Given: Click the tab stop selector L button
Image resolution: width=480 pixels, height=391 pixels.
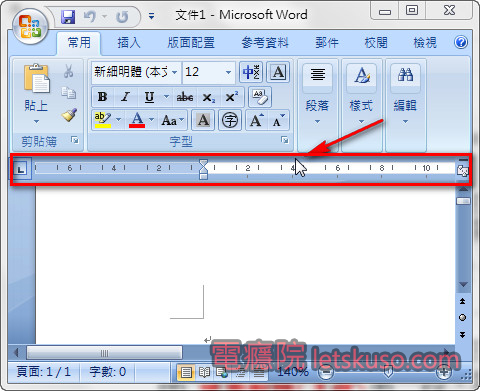Looking at the screenshot, I should pyautogui.click(x=21, y=168).
